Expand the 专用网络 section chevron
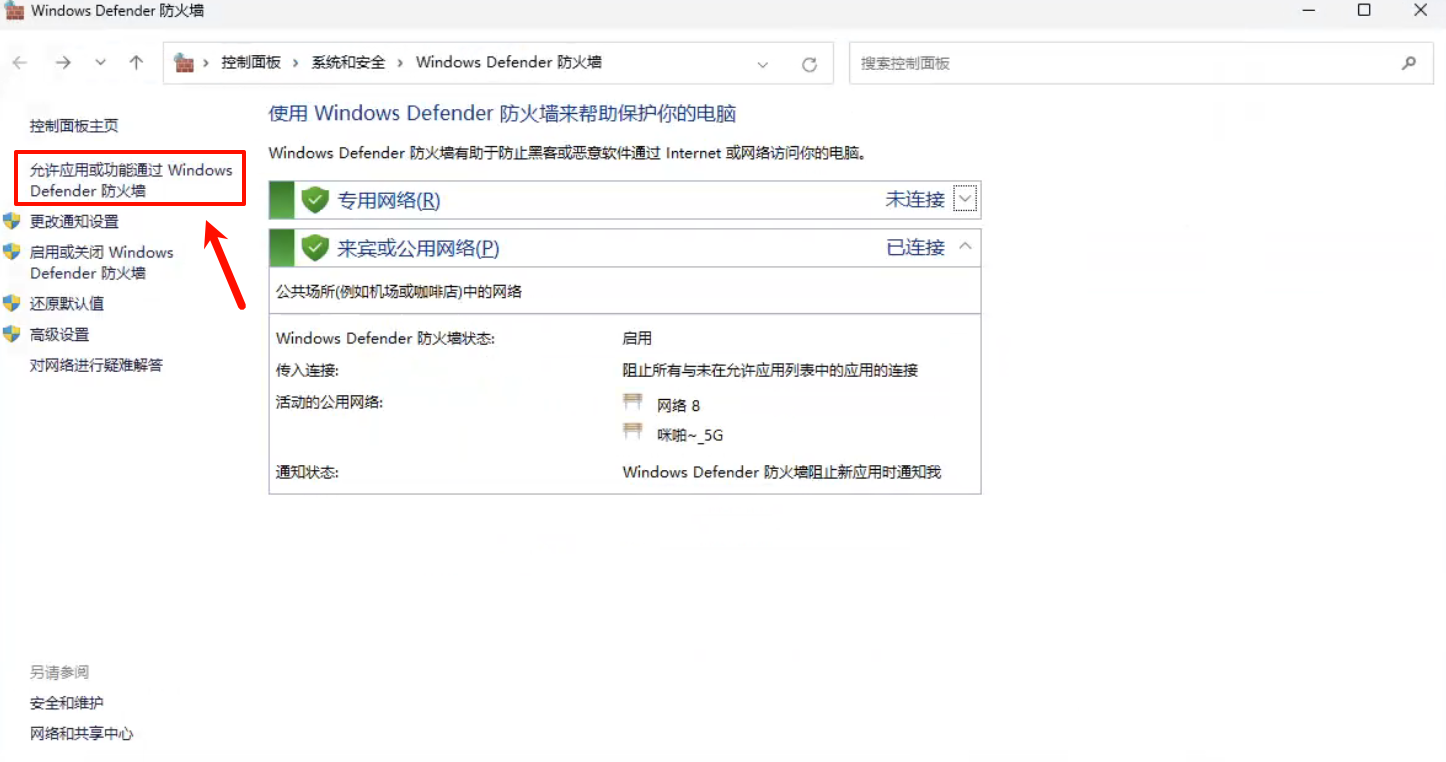Screen dimensions: 1446x762 point(965,199)
